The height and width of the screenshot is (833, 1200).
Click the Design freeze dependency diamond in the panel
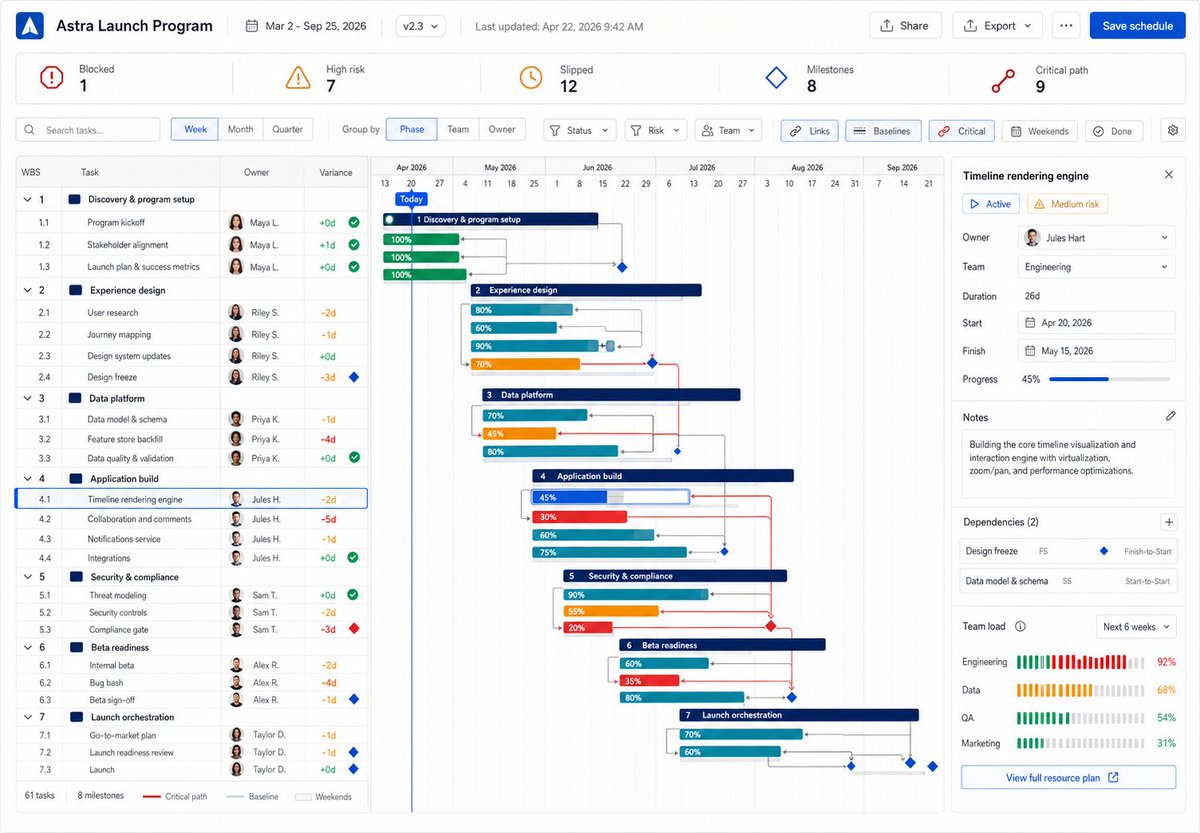pyautogui.click(x=1104, y=551)
